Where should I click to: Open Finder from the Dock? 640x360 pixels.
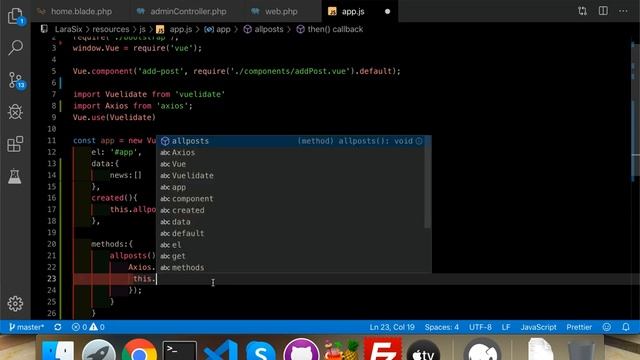58,350
